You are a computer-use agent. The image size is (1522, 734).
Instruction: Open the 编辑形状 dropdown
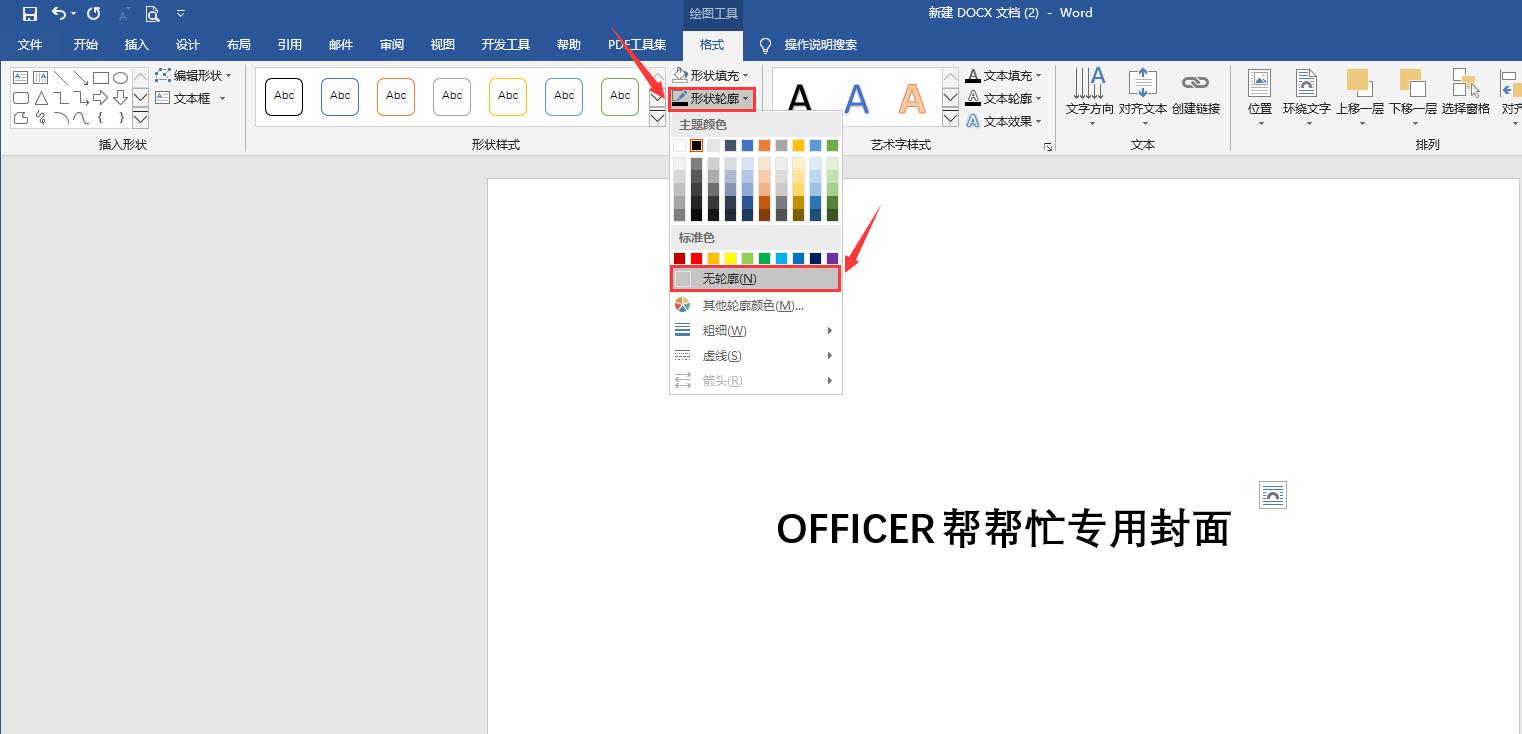click(x=196, y=75)
